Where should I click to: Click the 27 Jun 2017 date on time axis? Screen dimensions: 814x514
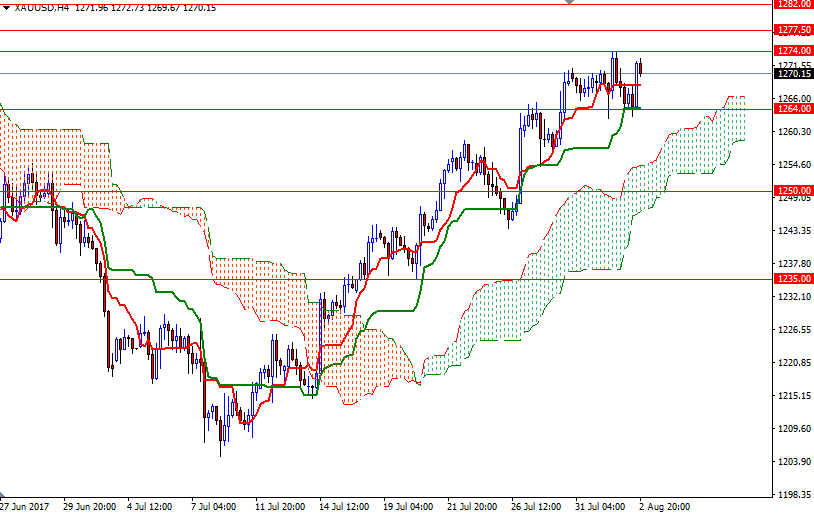point(26,506)
